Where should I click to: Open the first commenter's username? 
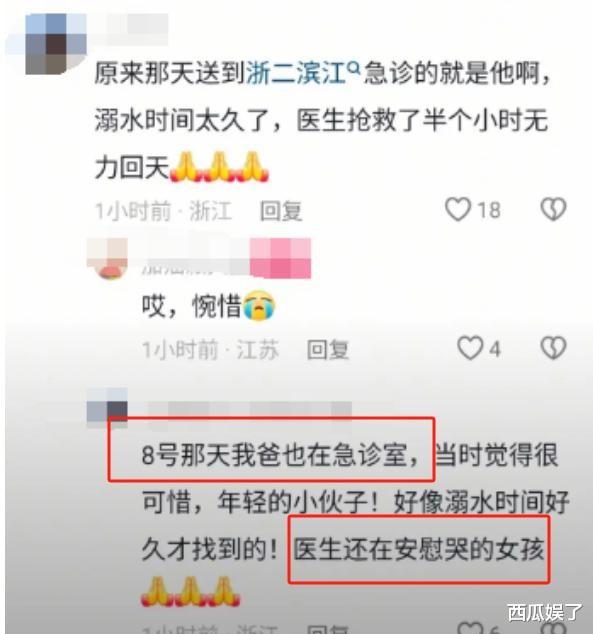(x=130, y=28)
